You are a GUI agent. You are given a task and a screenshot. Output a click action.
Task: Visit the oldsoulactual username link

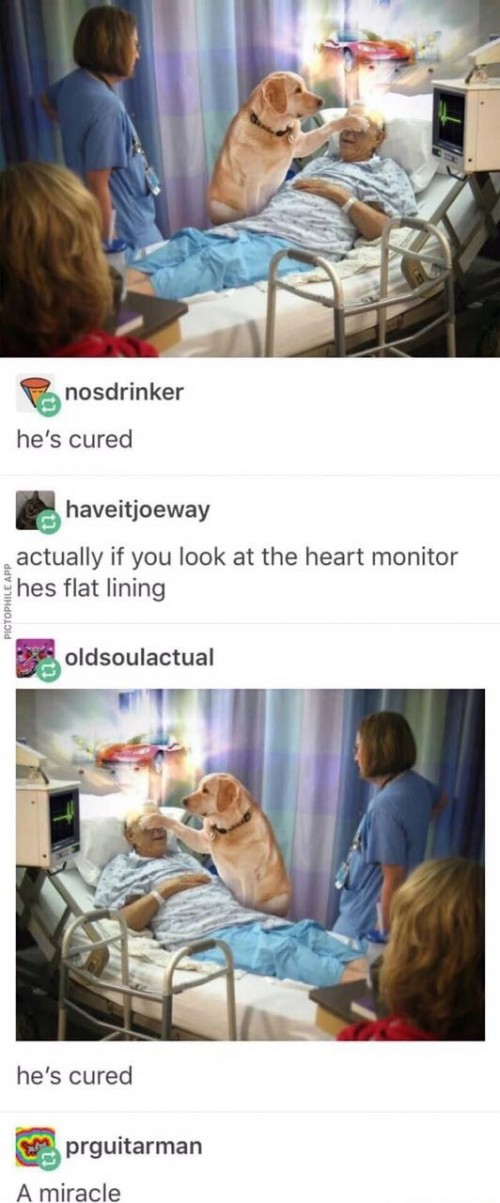coord(139,658)
